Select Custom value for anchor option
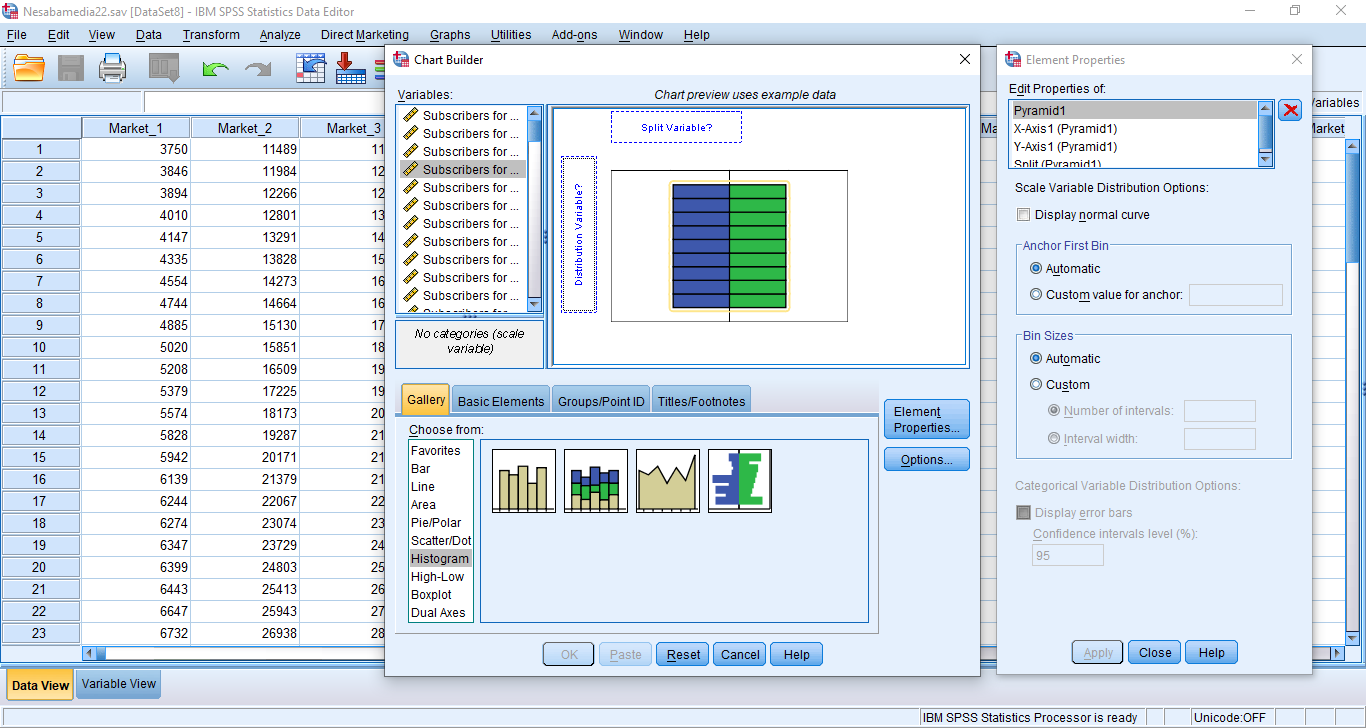 1036,295
